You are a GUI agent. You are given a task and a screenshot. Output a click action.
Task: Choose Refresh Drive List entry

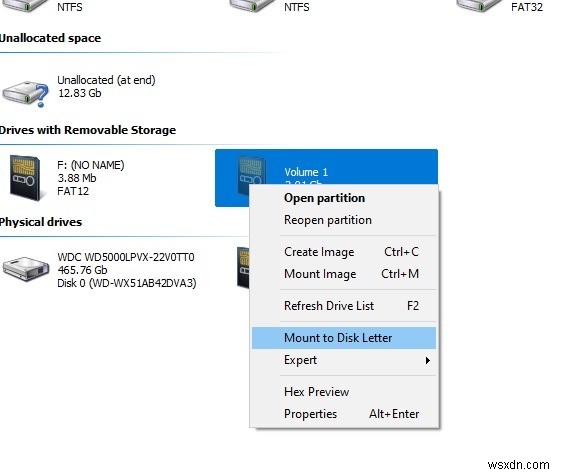click(344, 306)
